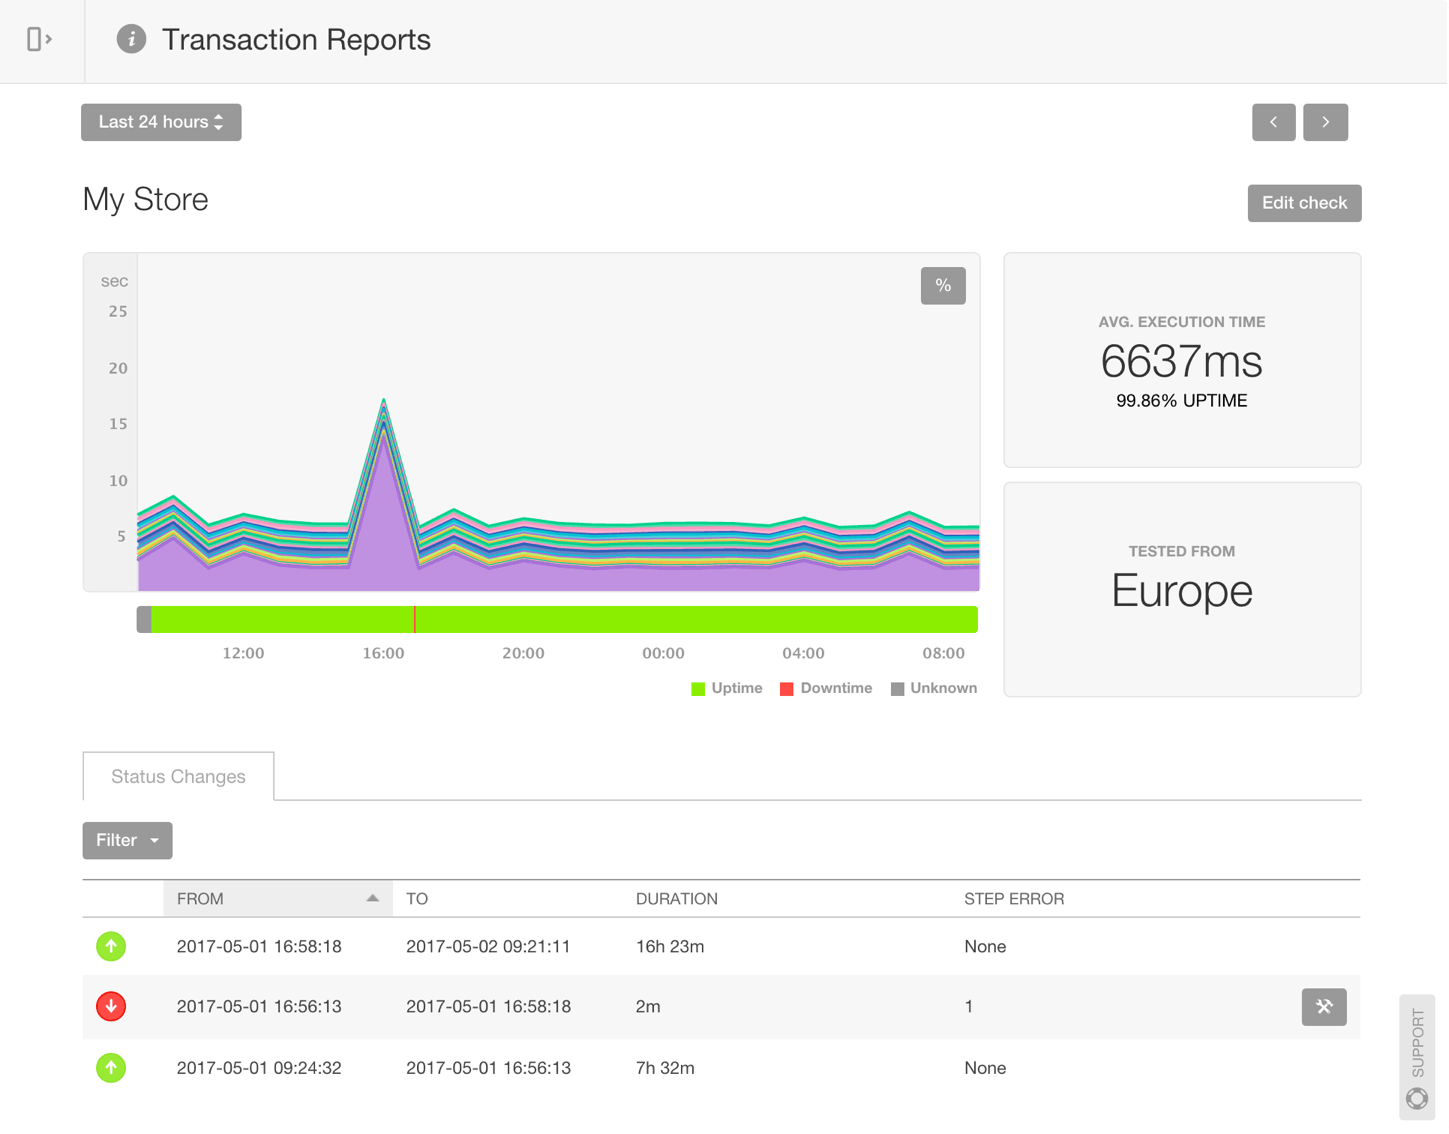Toggle Downtime legend entry

(x=826, y=689)
